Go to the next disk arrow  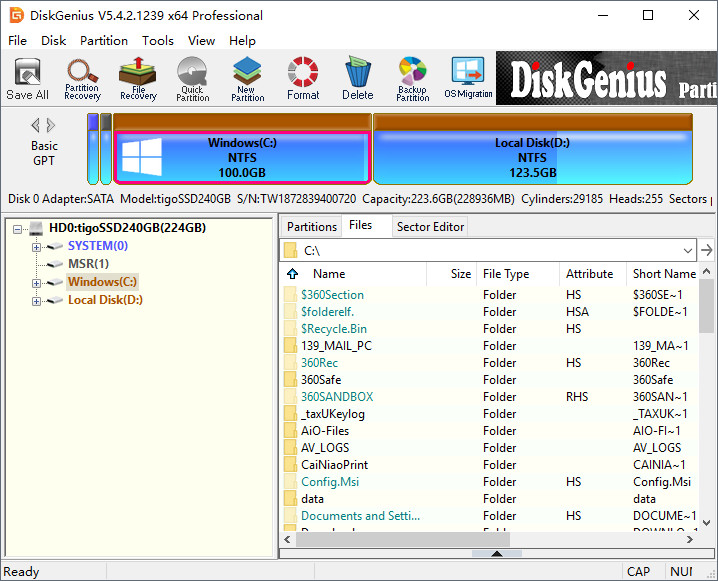tap(52, 125)
